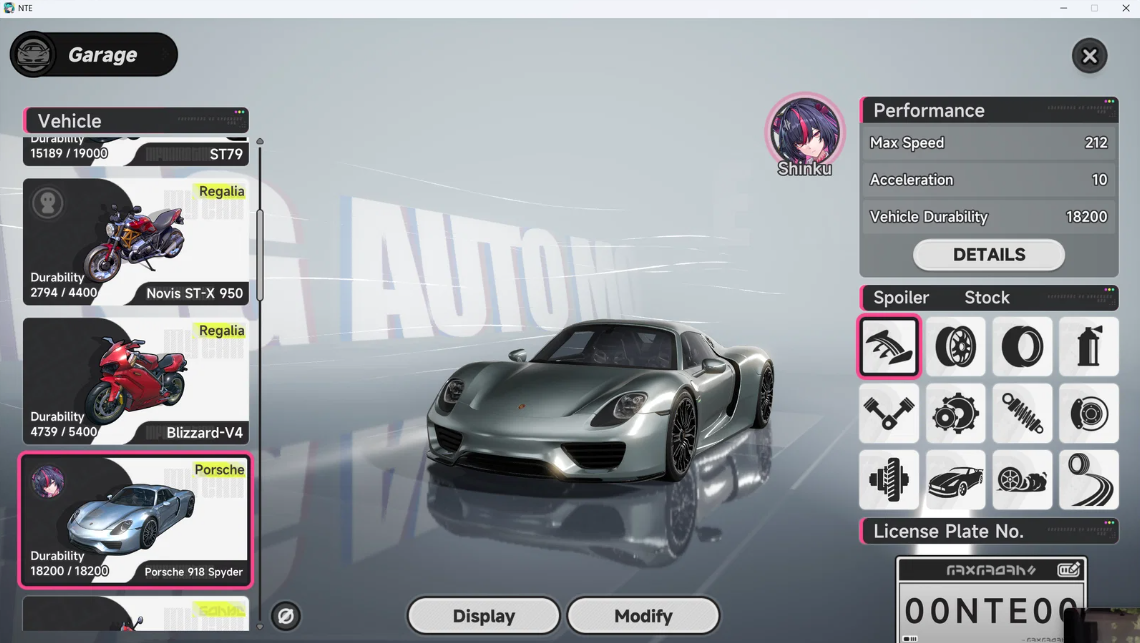Image resolution: width=1140 pixels, height=643 pixels.
Task: Click the scrollbar down arrow
Action: [x=260, y=626]
